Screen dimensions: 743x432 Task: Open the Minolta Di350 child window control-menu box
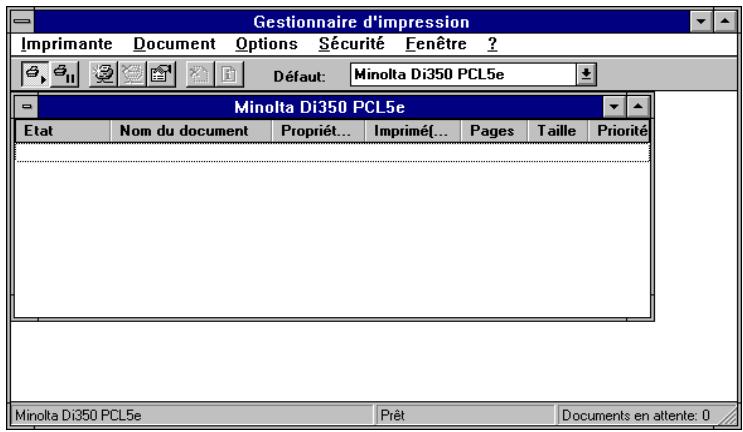(27, 107)
